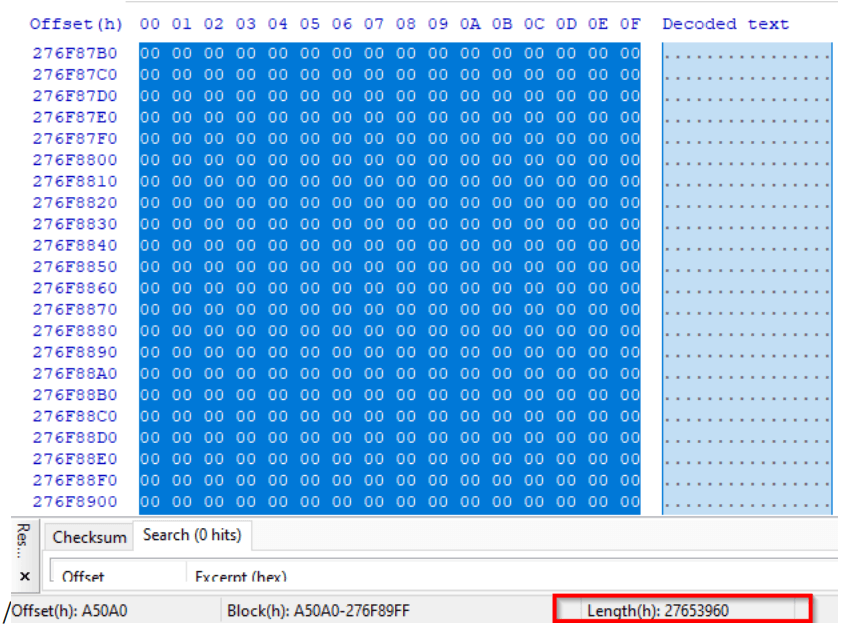Click the 00 column header
The height and width of the screenshot is (626, 841).
coord(150,24)
